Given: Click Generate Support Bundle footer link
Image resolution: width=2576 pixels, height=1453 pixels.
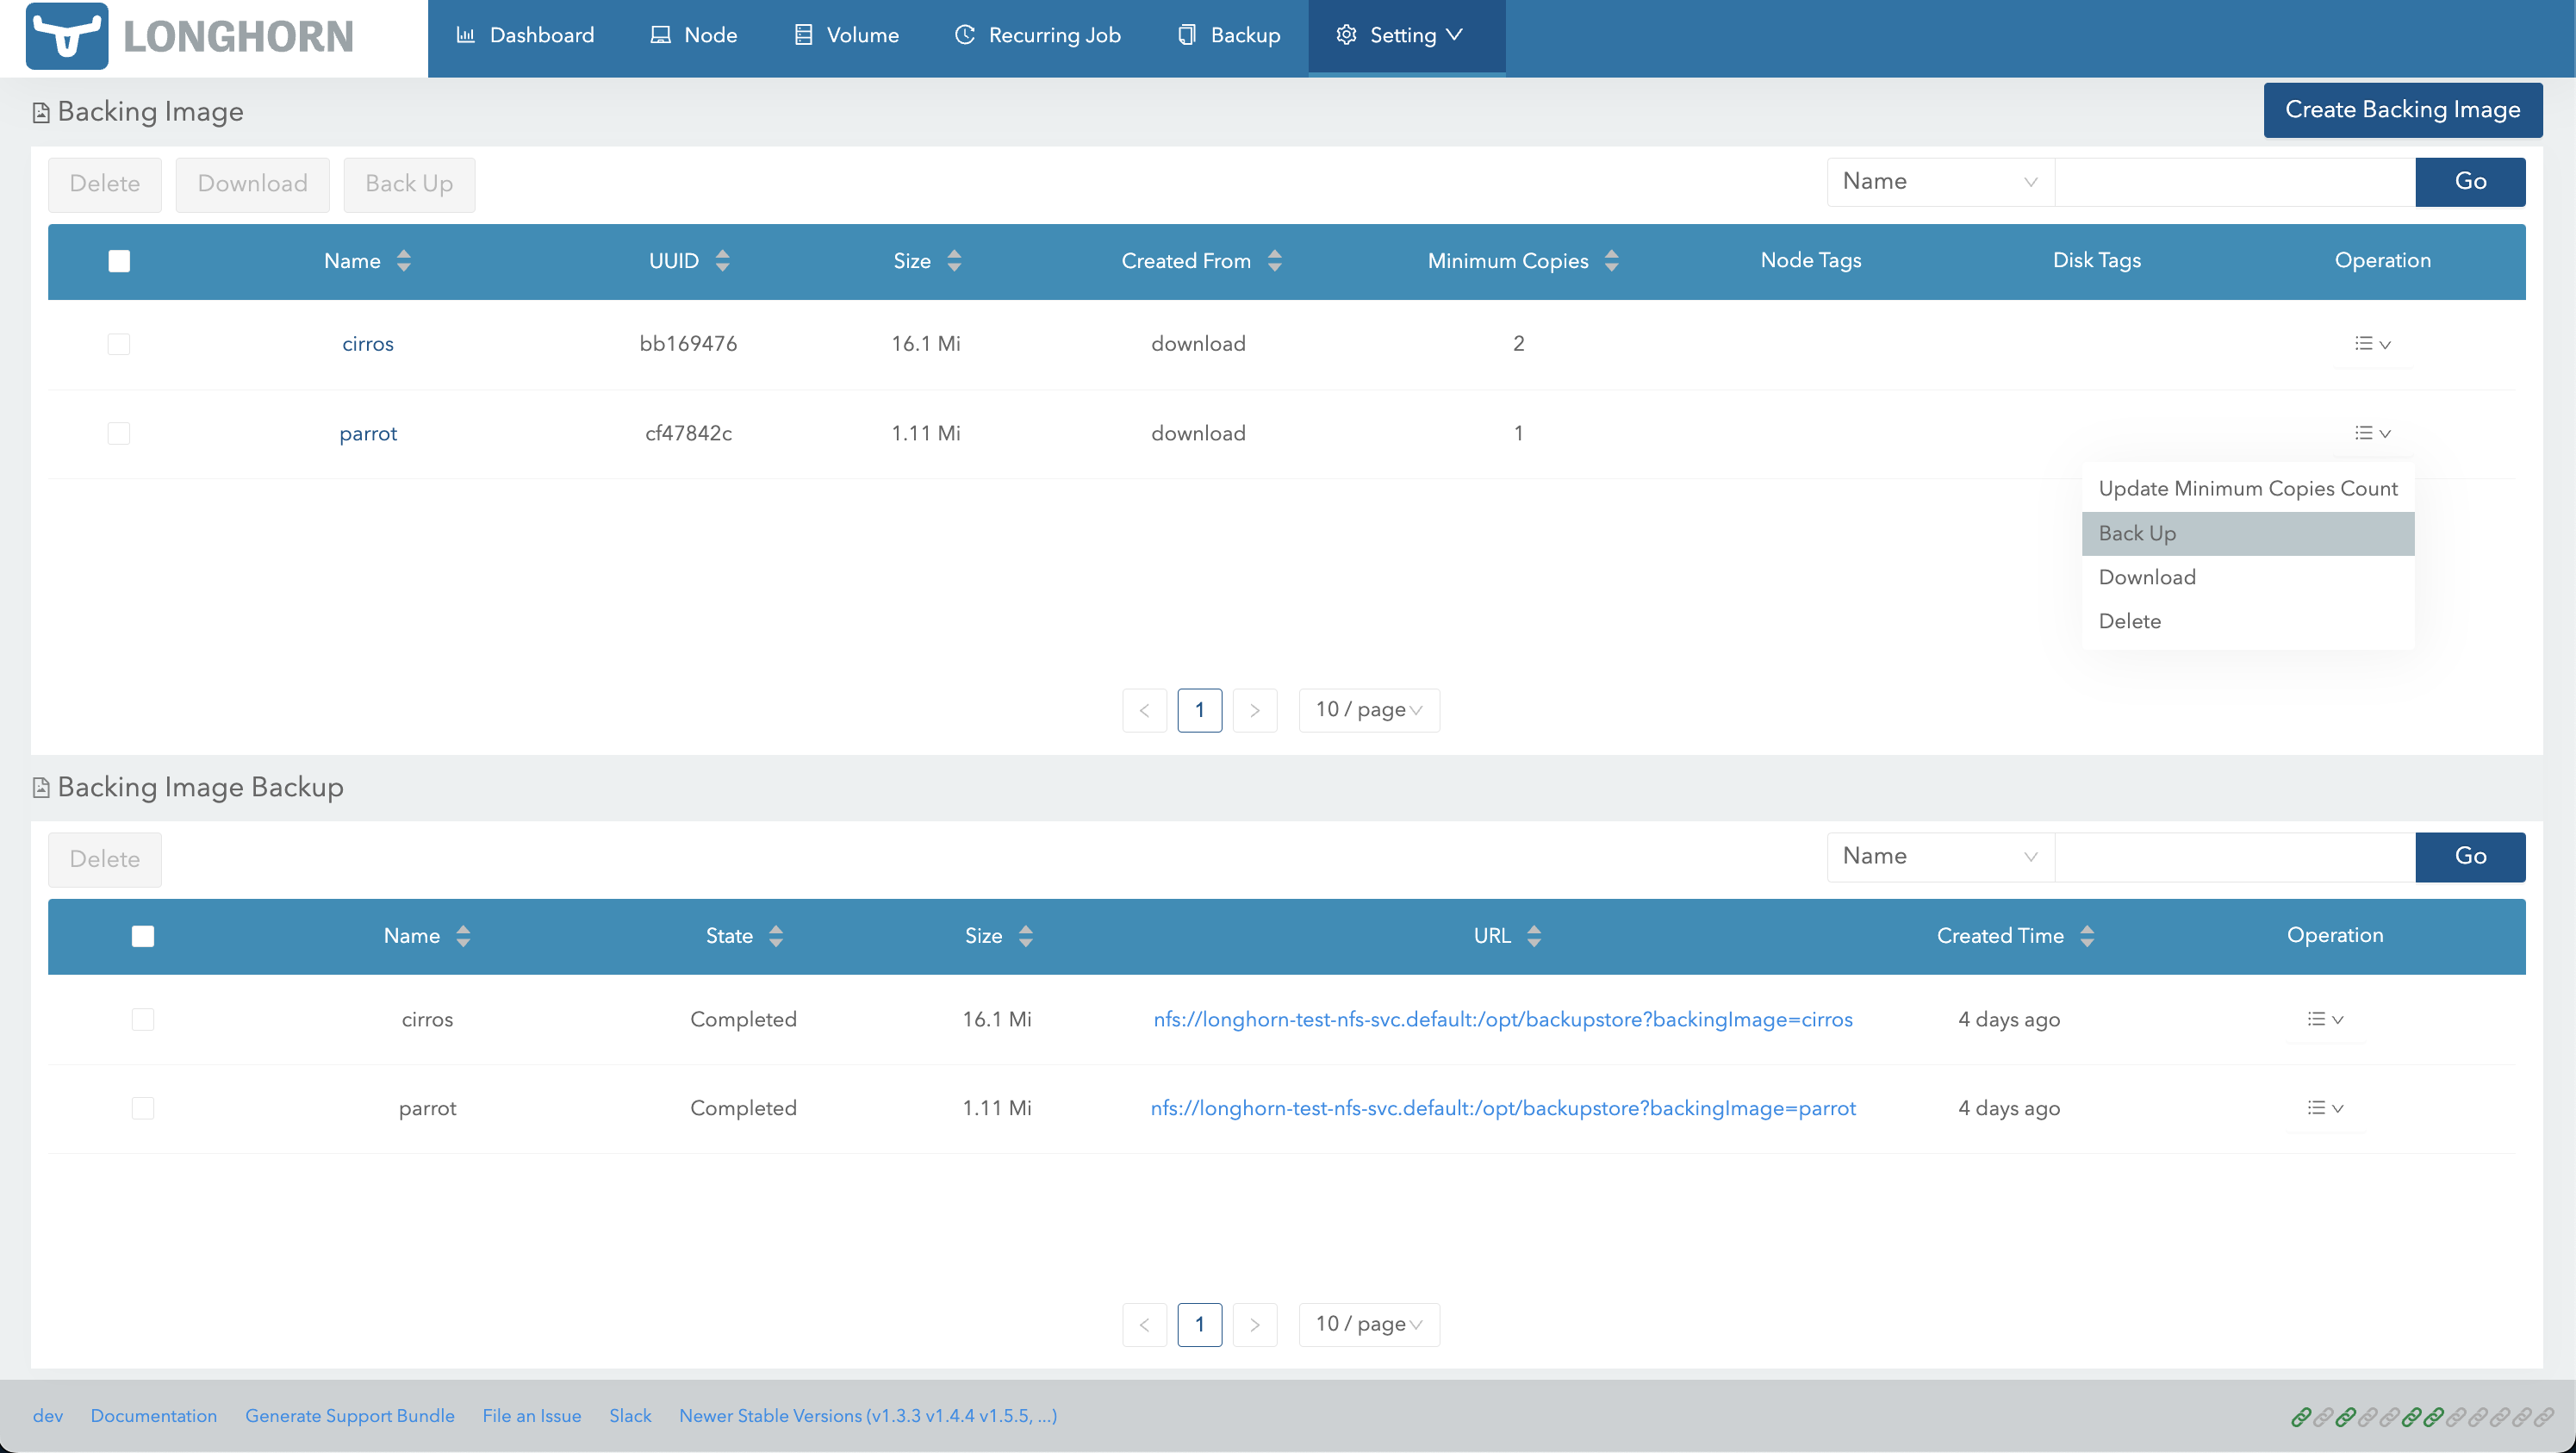Looking at the screenshot, I should pyautogui.click(x=349, y=1416).
